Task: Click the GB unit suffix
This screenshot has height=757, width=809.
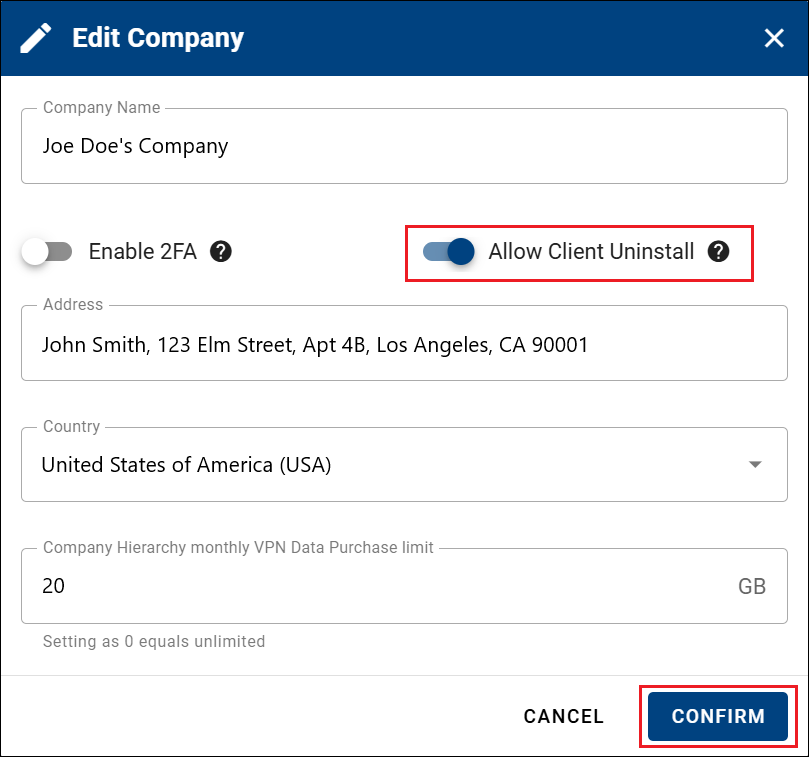Action: click(752, 586)
